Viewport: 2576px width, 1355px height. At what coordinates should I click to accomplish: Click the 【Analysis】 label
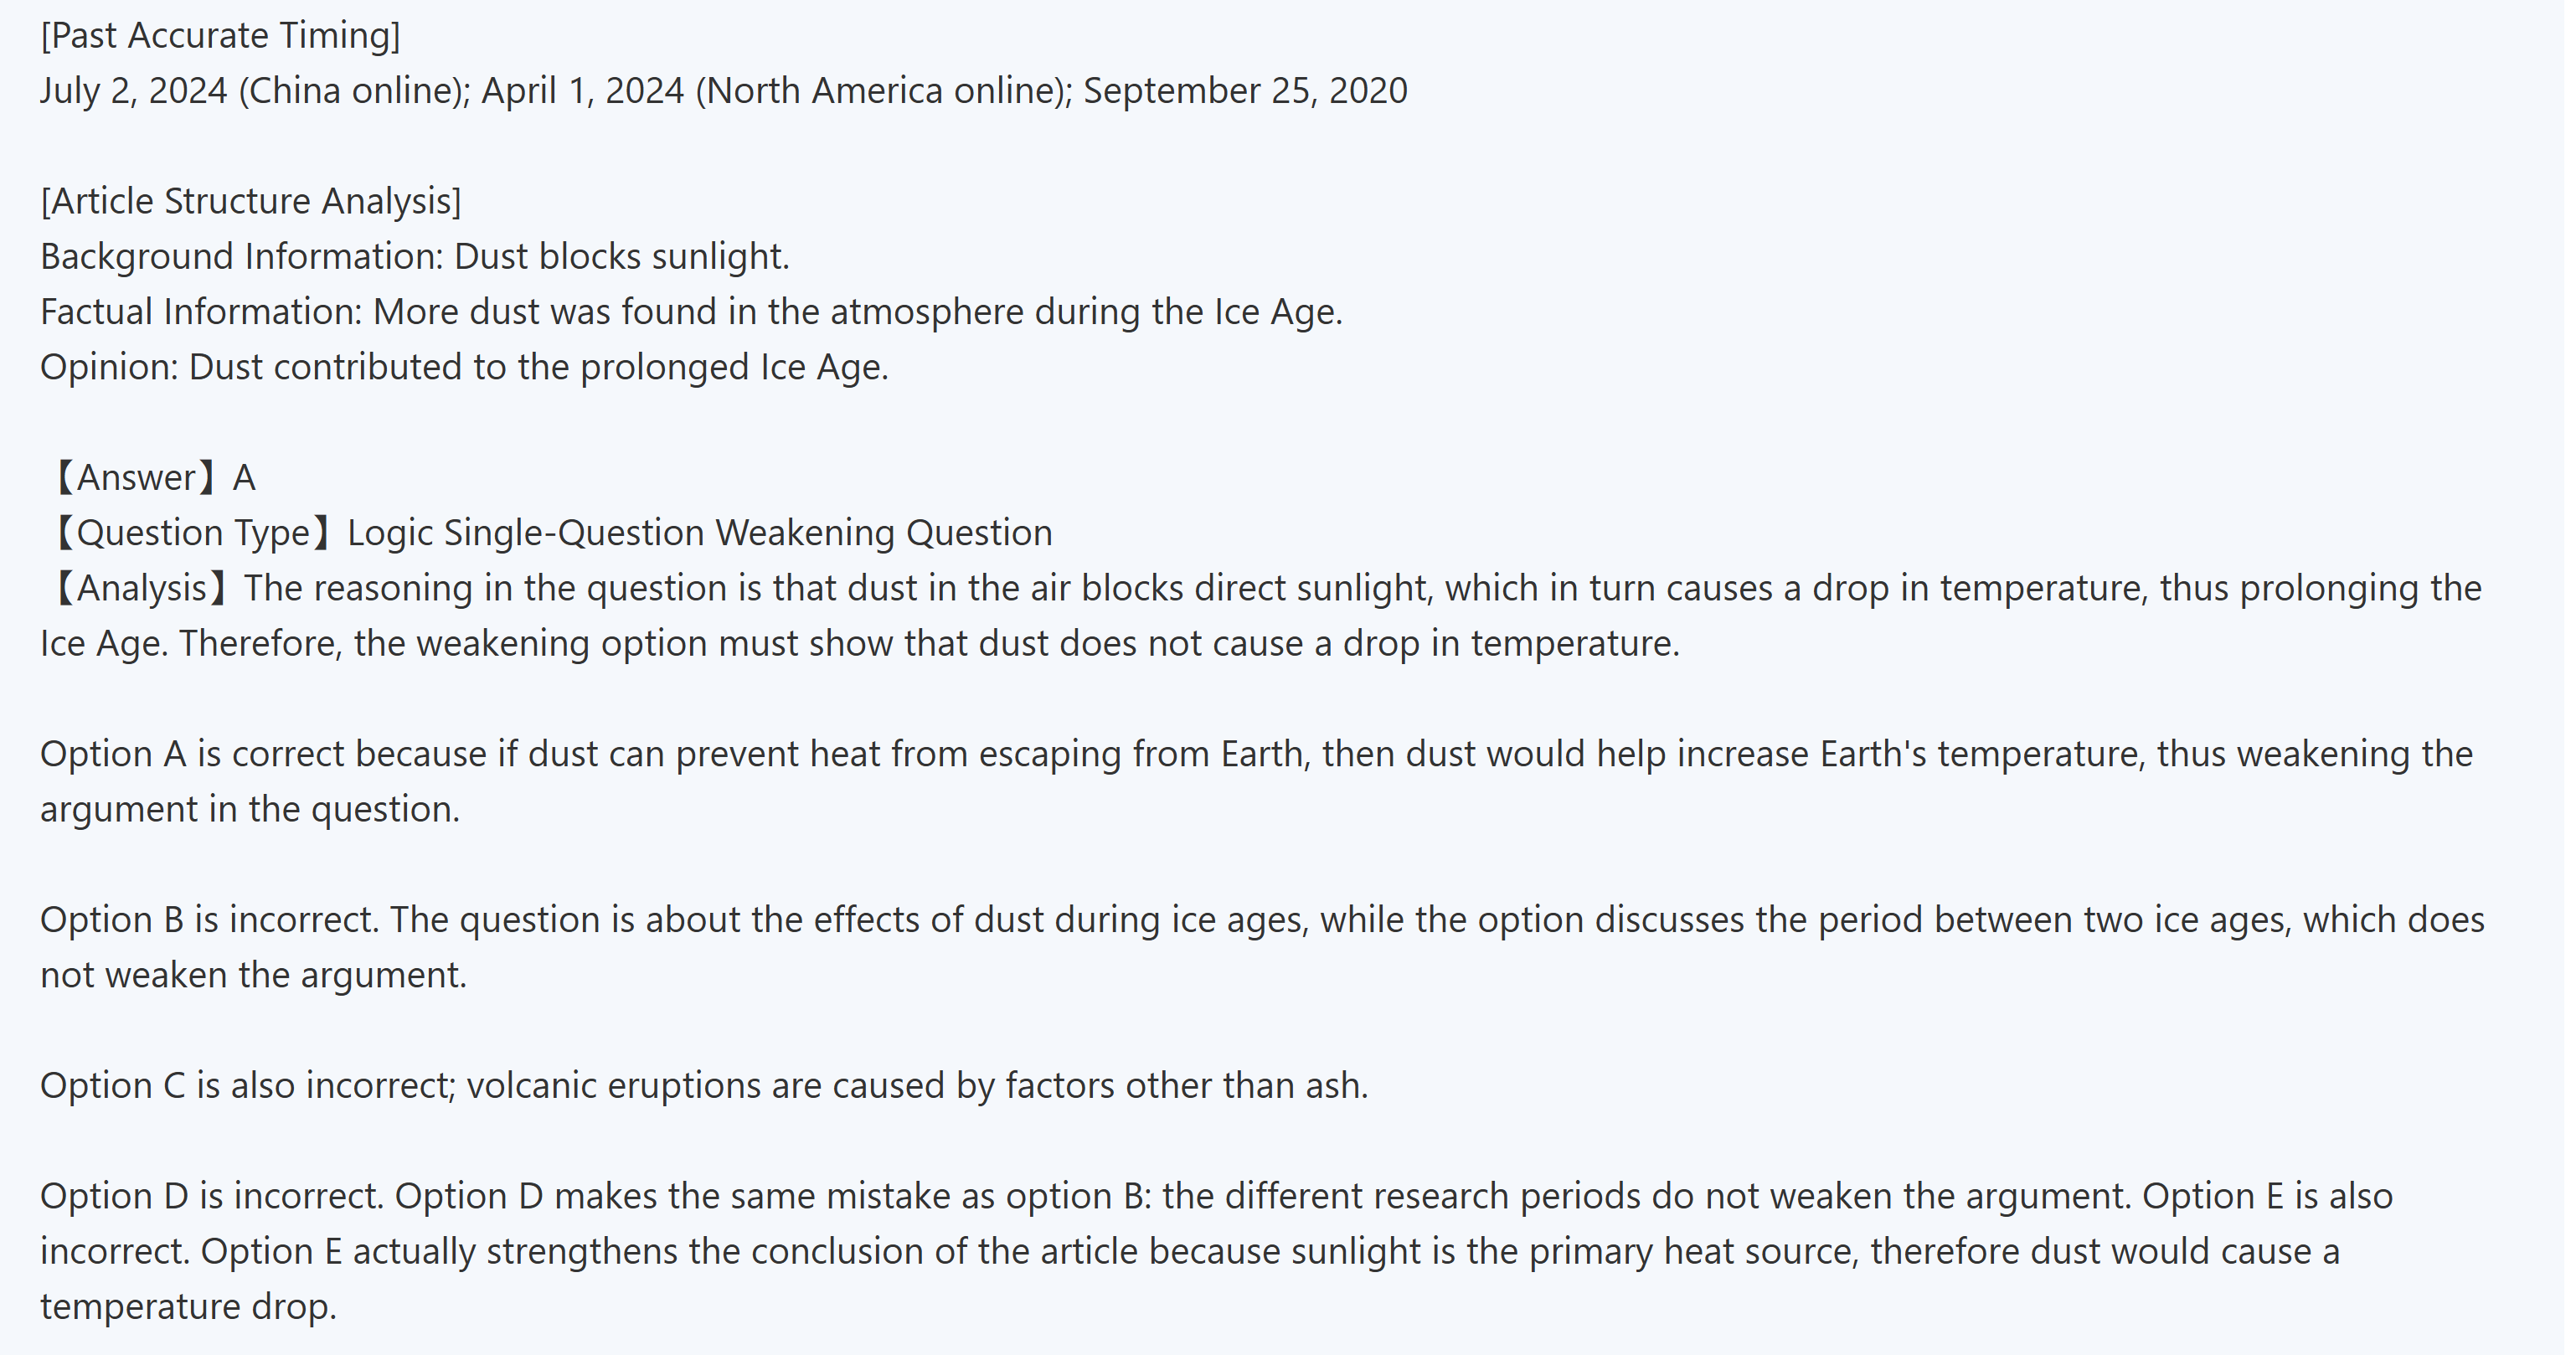click(140, 588)
